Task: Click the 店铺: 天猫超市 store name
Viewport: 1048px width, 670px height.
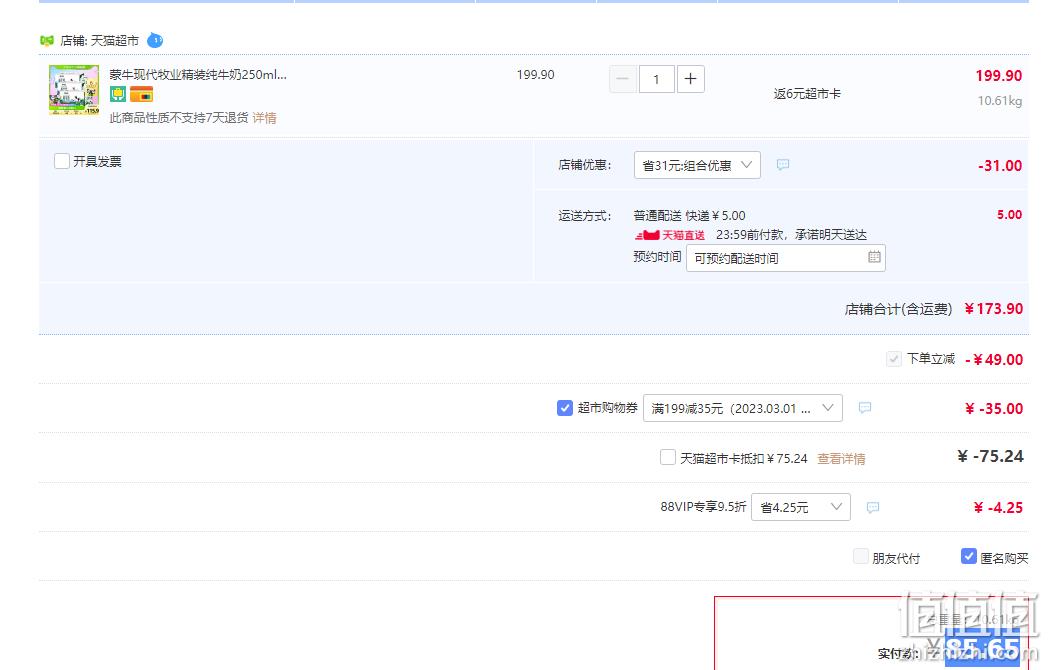Action: tap(100, 41)
